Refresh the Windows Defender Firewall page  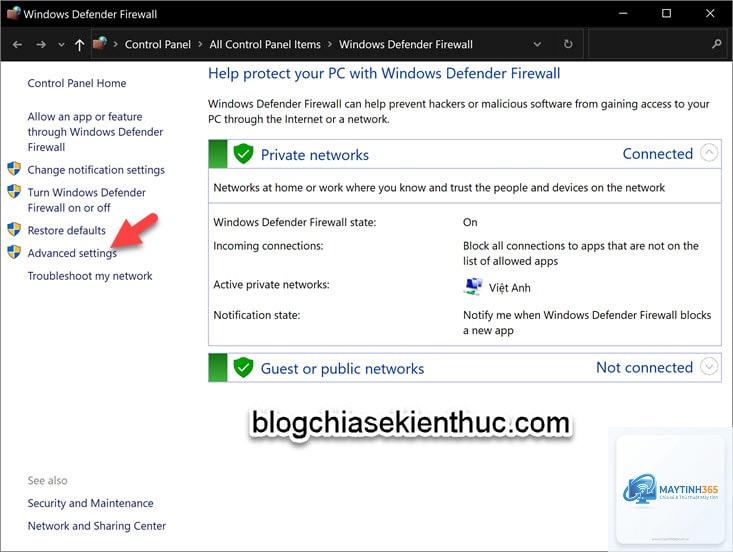tap(568, 44)
